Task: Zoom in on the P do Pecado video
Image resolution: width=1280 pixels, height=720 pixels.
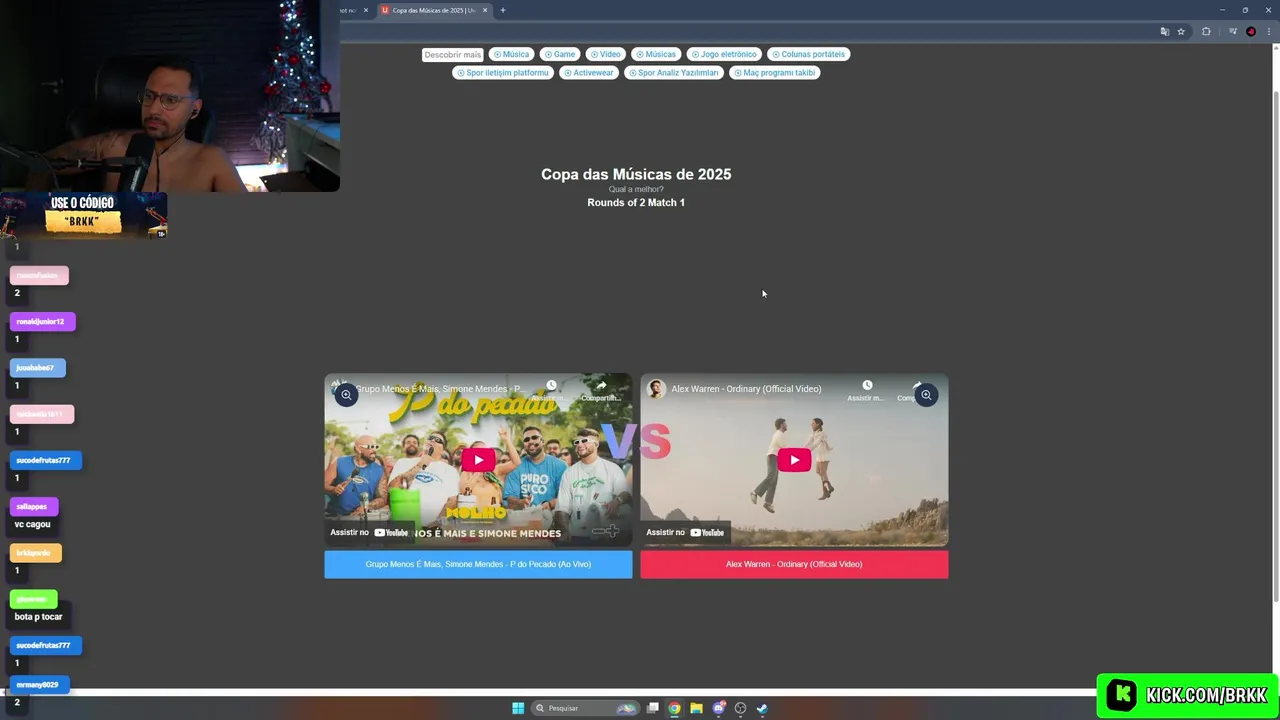Action: (346, 395)
